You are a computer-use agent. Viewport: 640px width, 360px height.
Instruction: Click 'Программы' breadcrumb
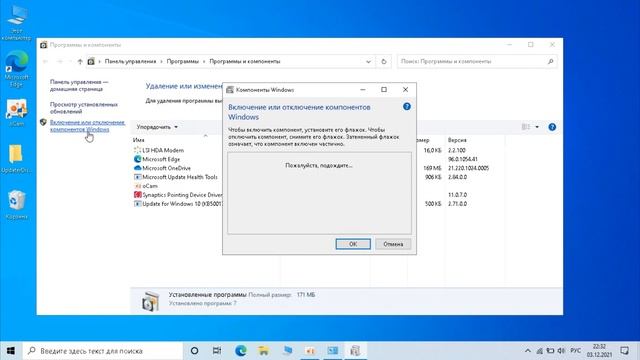tap(182, 61)
